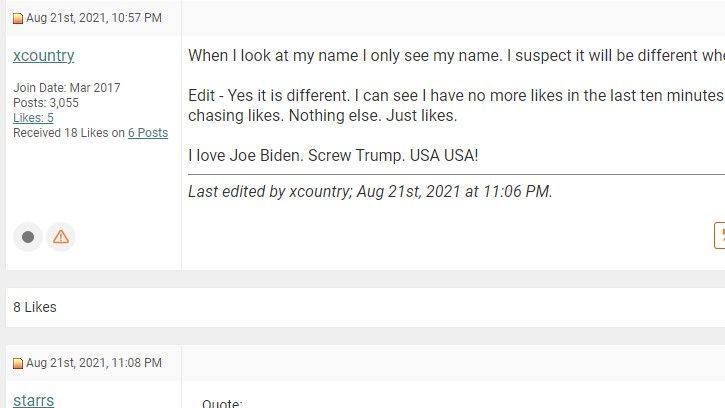Click post icon beside 10:57 PM timestamp
The width and height of the screenshot is (725, 408).
18,18
